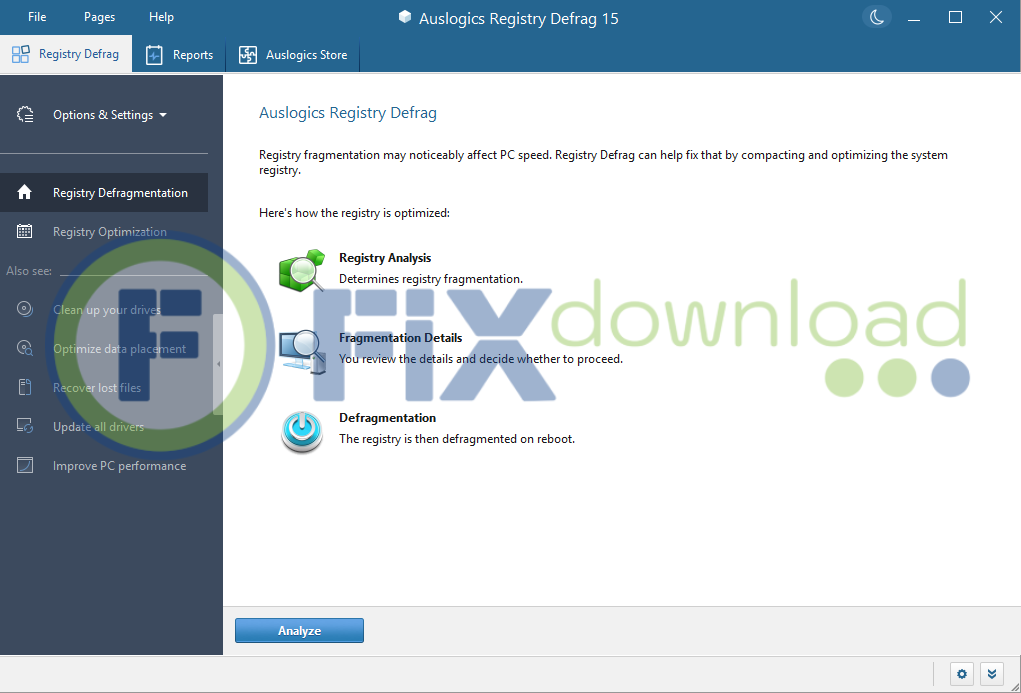Select Registry Defragmentation home icon
Screen dimensions: 1021x693
pos(25,193)
